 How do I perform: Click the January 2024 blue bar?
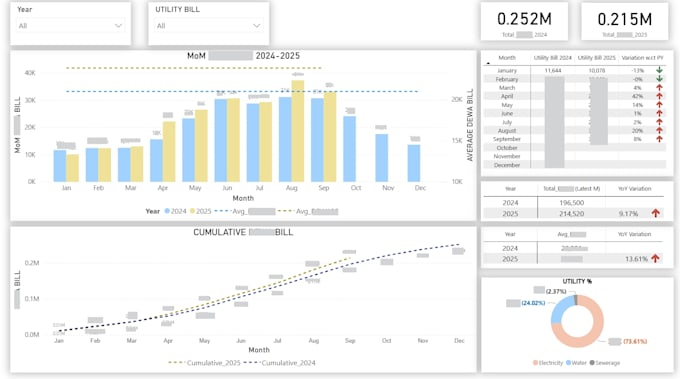60,166
